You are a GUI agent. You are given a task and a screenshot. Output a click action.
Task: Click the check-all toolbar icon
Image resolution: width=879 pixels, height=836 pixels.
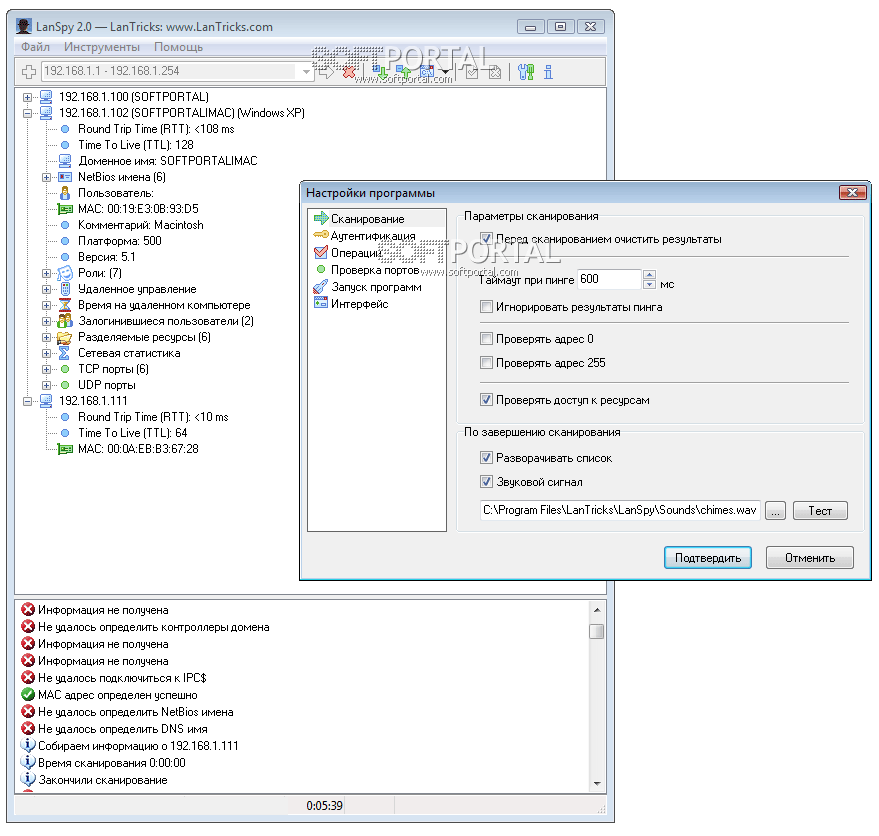pyautogui.click(x=471, y=72)
